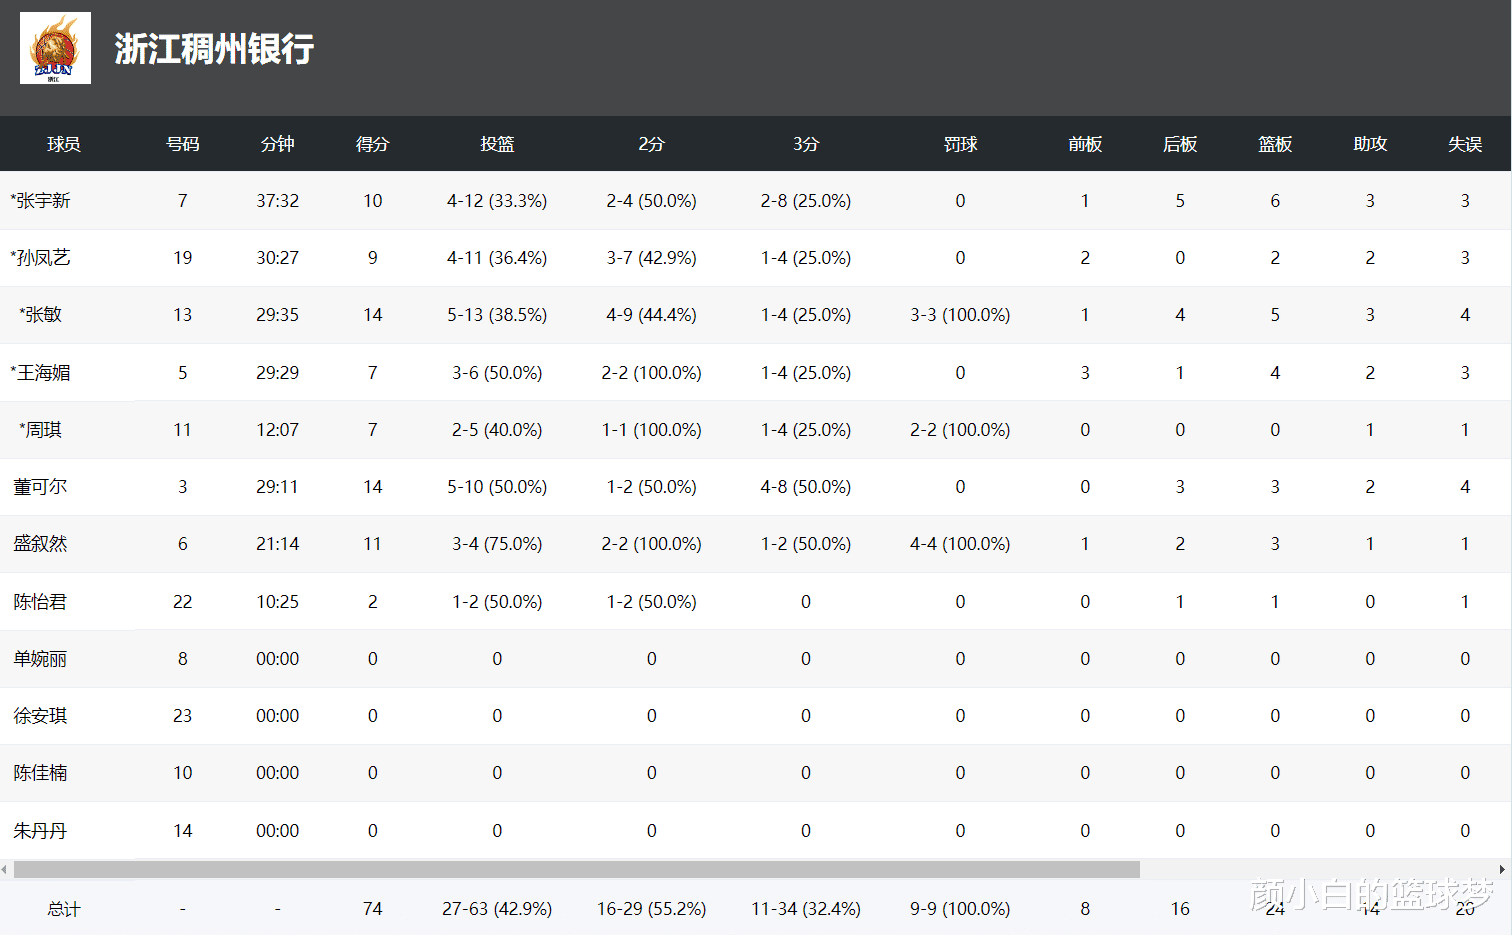Click the left scrollbar arrow

click(x=5, y=869)
